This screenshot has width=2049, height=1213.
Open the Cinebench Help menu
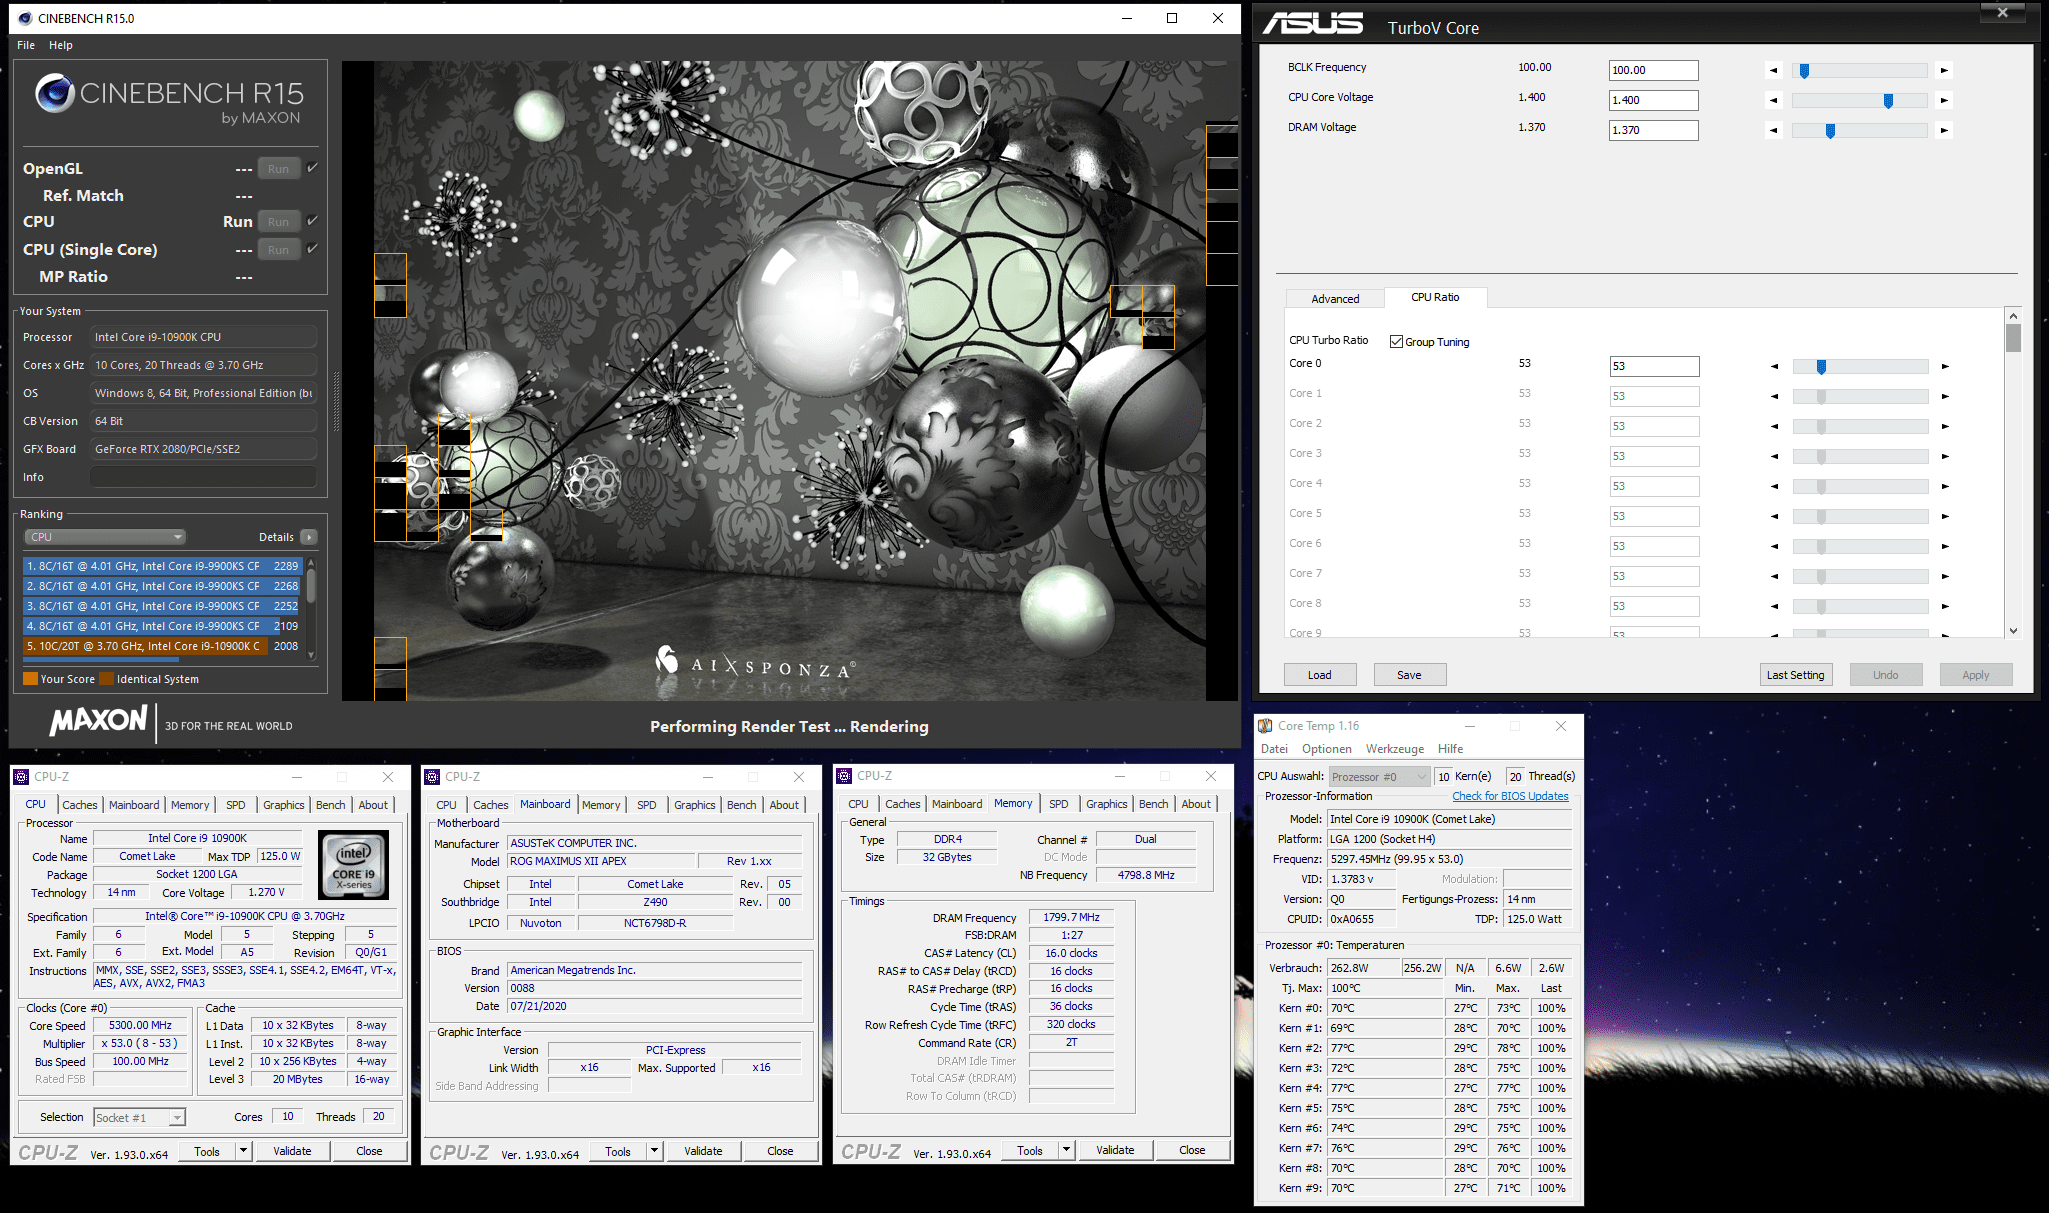(61, 45)
